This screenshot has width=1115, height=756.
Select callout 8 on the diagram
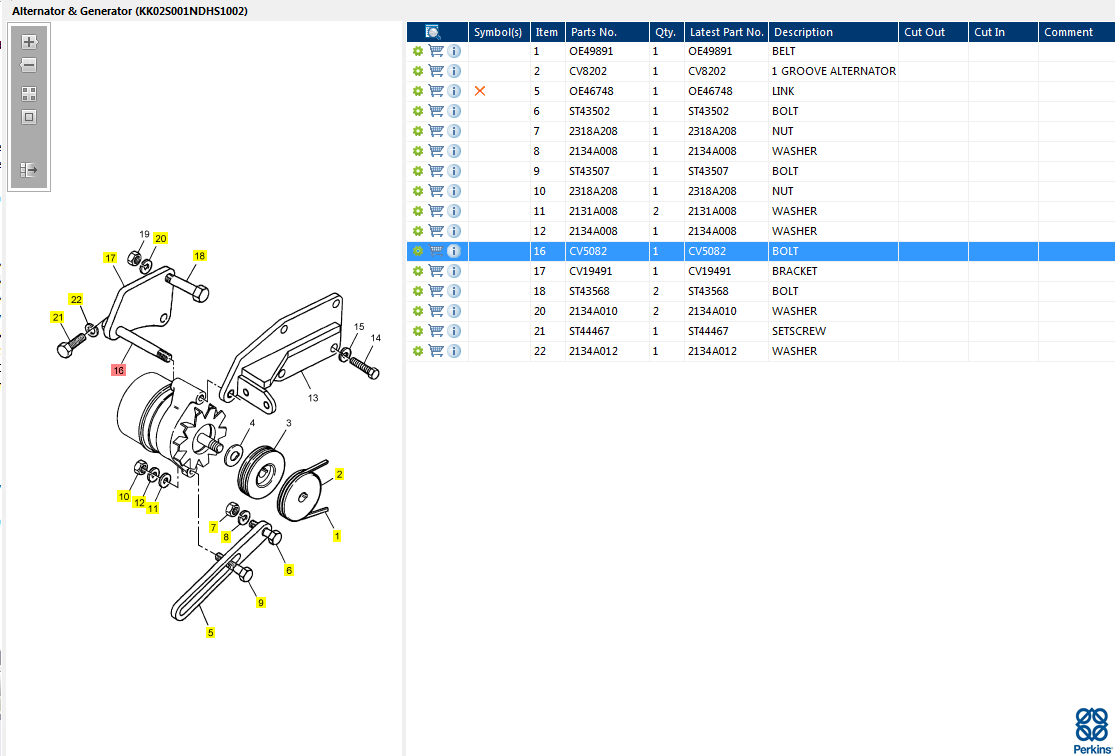click(226, 537)
